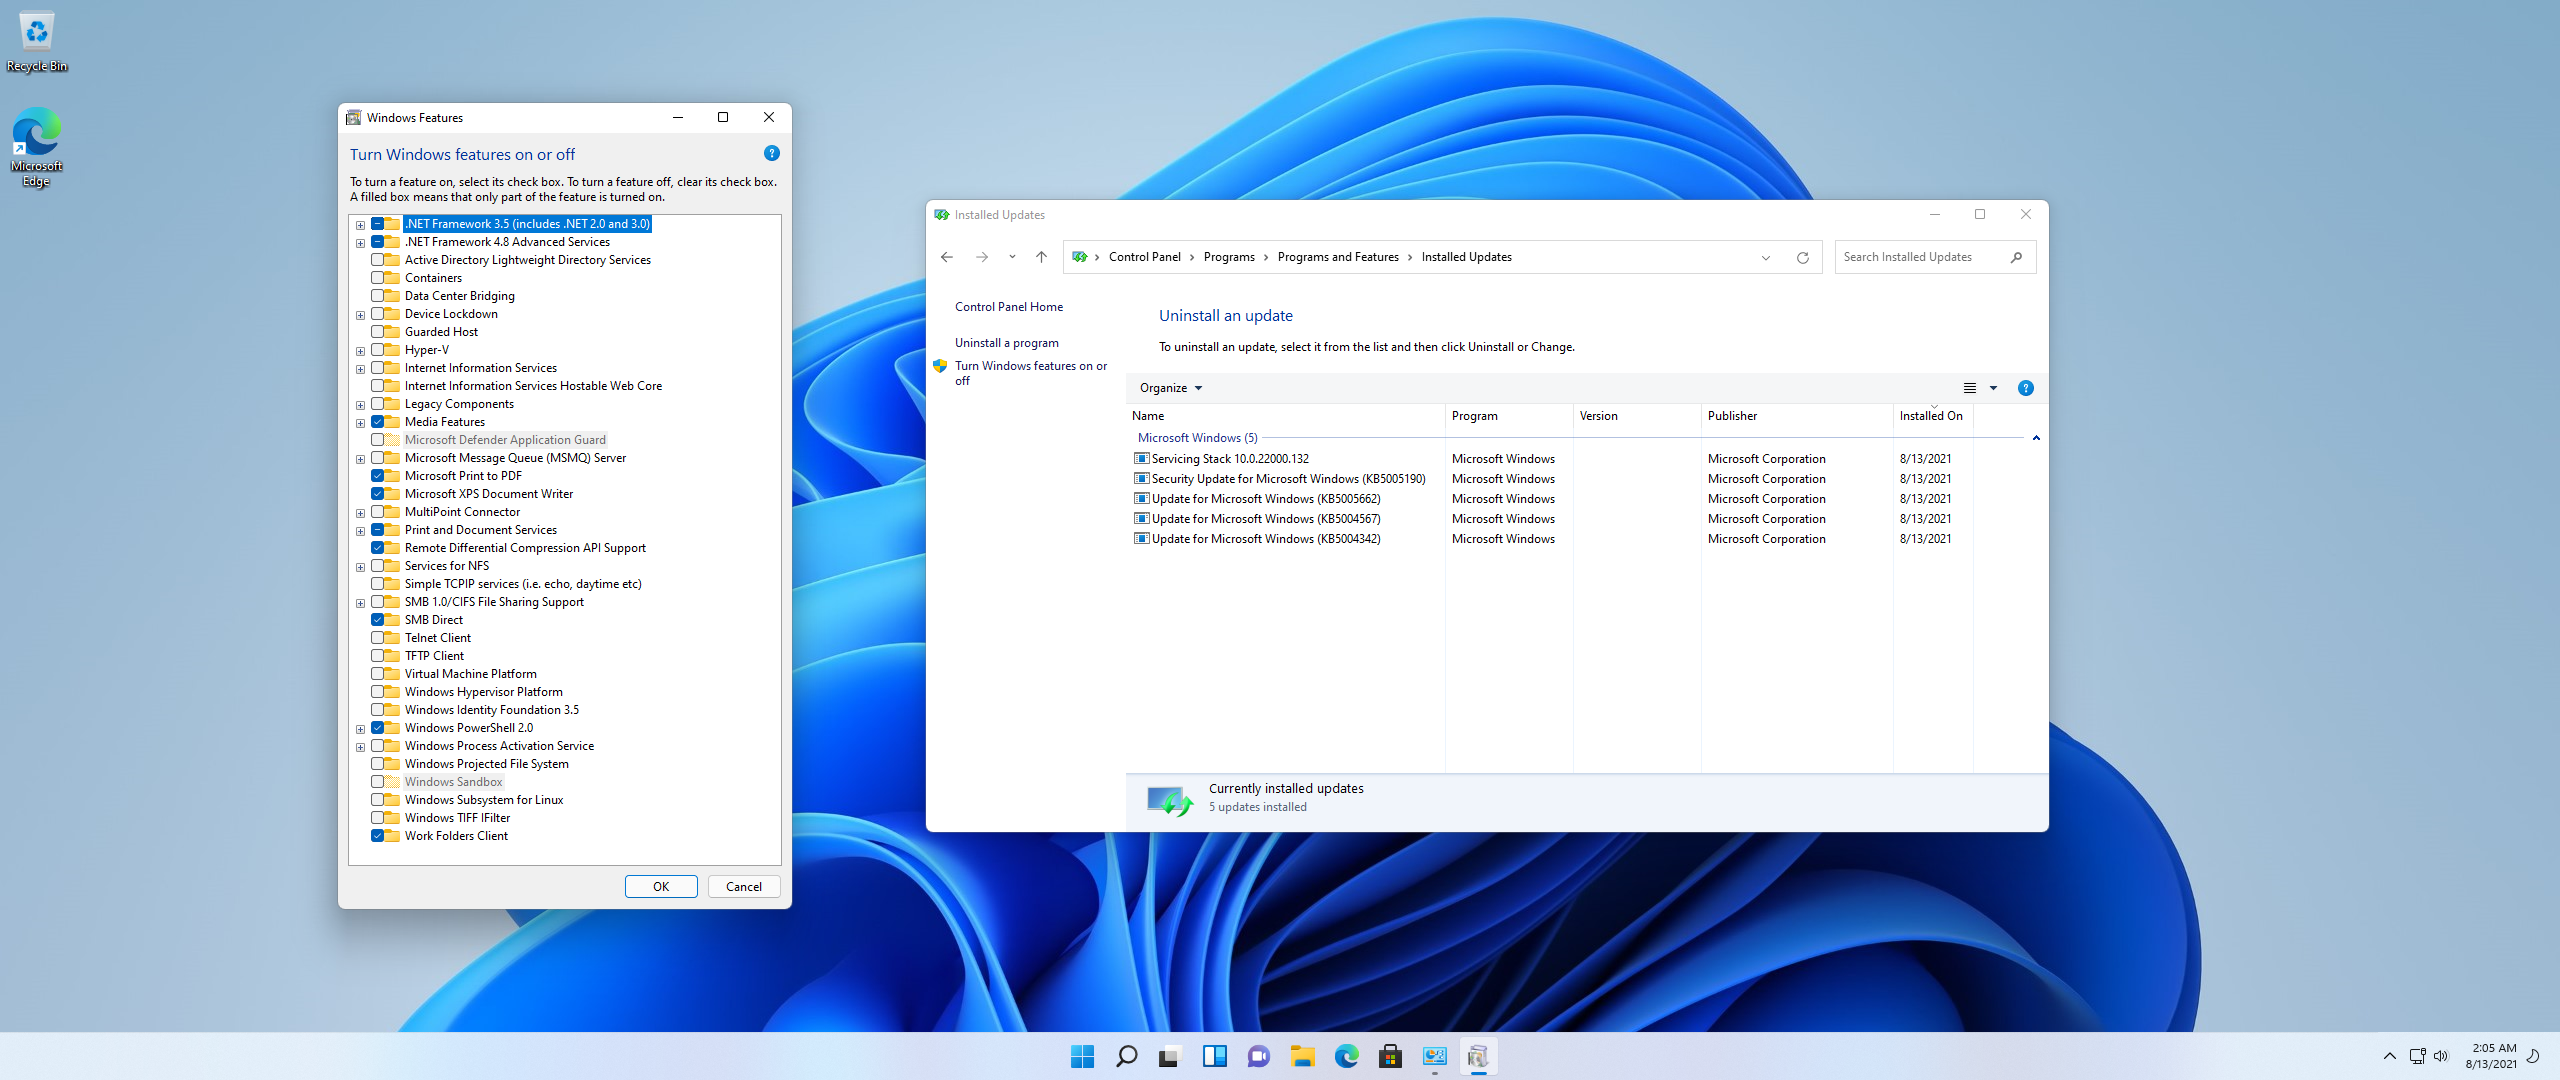
Task: Uncheck Microsoft XPS Document Writer
Action: [378, 494]
